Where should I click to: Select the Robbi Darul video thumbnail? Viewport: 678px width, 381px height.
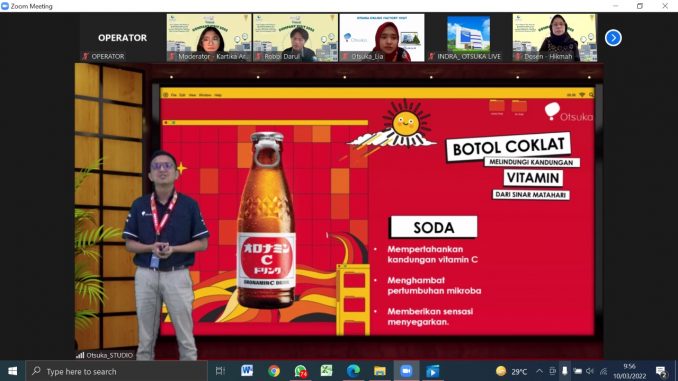point(295,38)
